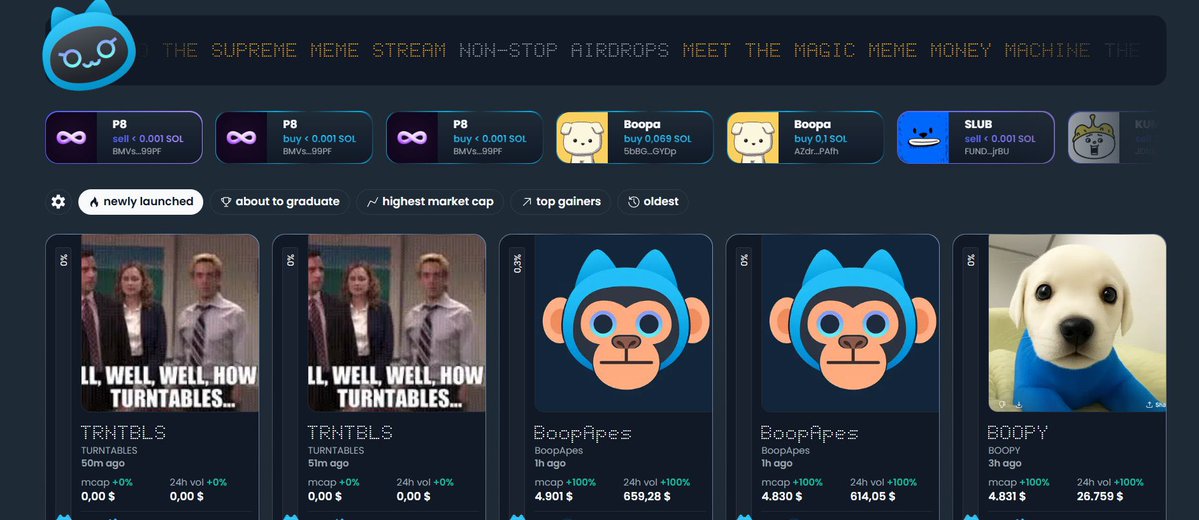
Task: Open the BOOPY puppy image
Action: [x=1077, y=323]
